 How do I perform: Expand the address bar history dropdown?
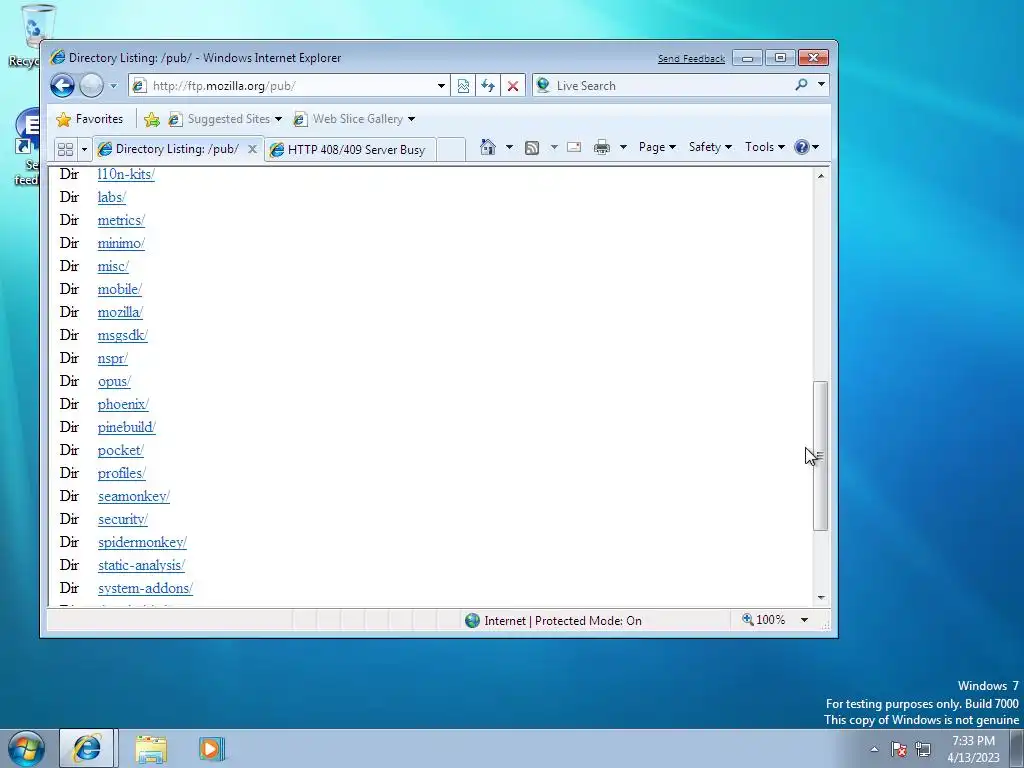(441, 86)
